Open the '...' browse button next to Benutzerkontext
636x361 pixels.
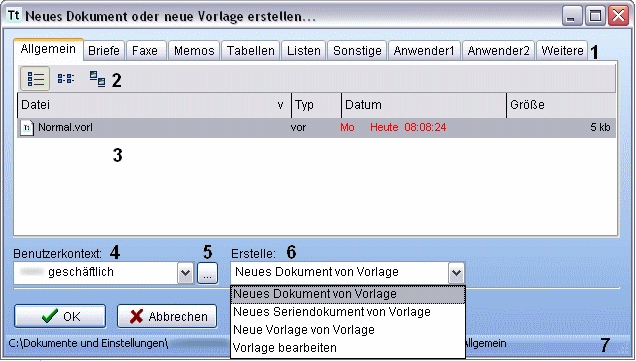click(207, 273)
